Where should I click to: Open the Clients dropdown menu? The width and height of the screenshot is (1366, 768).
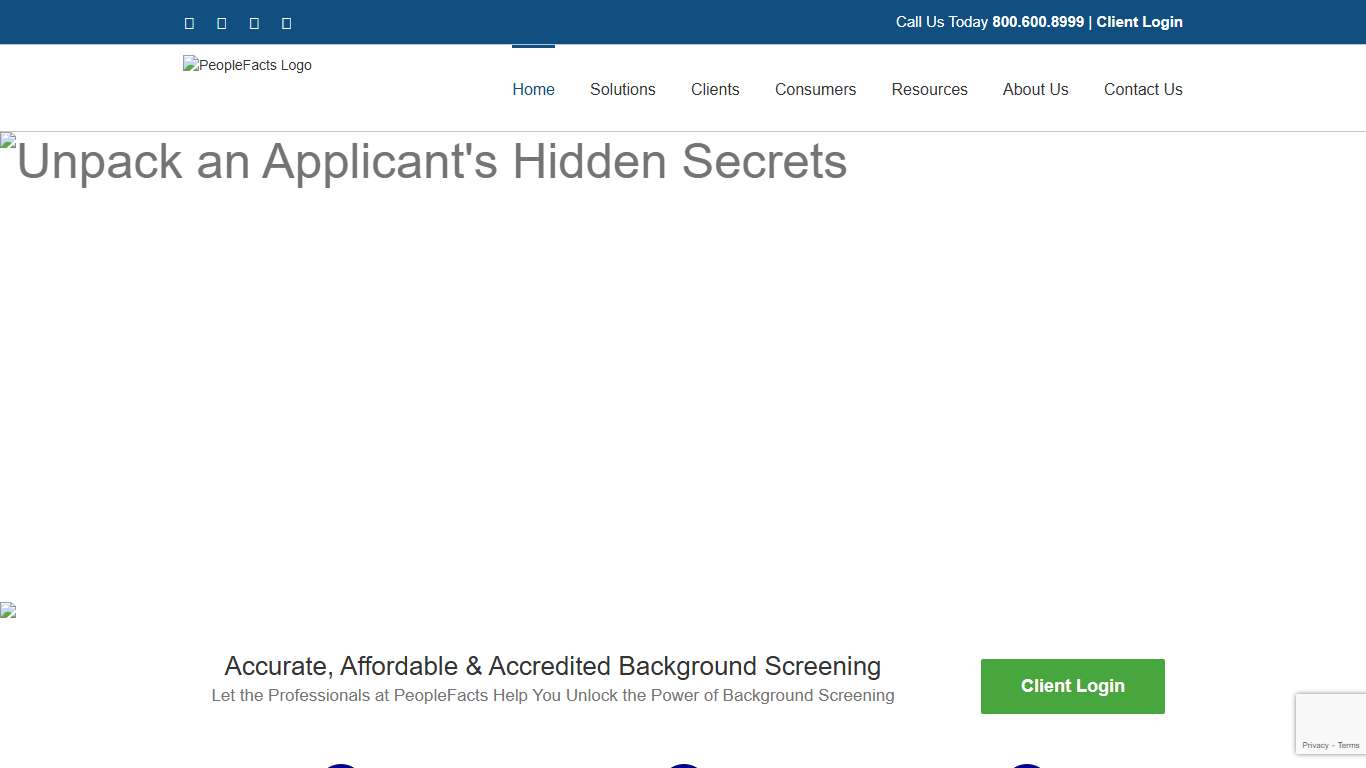tap(715, 89)
